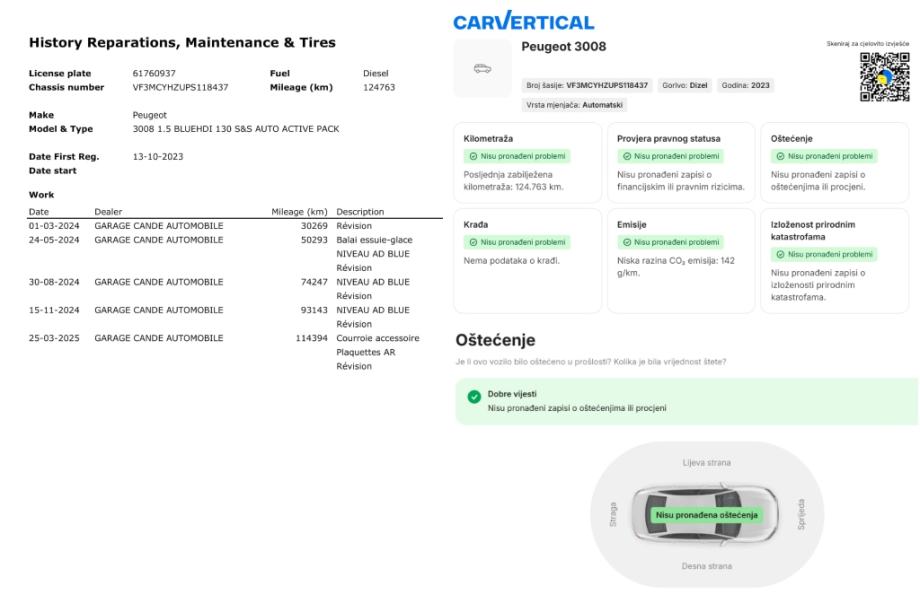Click the large Oštećenje section heading
Image resolution: width=920 pixels, height=612 pixels.
(495, 340)
